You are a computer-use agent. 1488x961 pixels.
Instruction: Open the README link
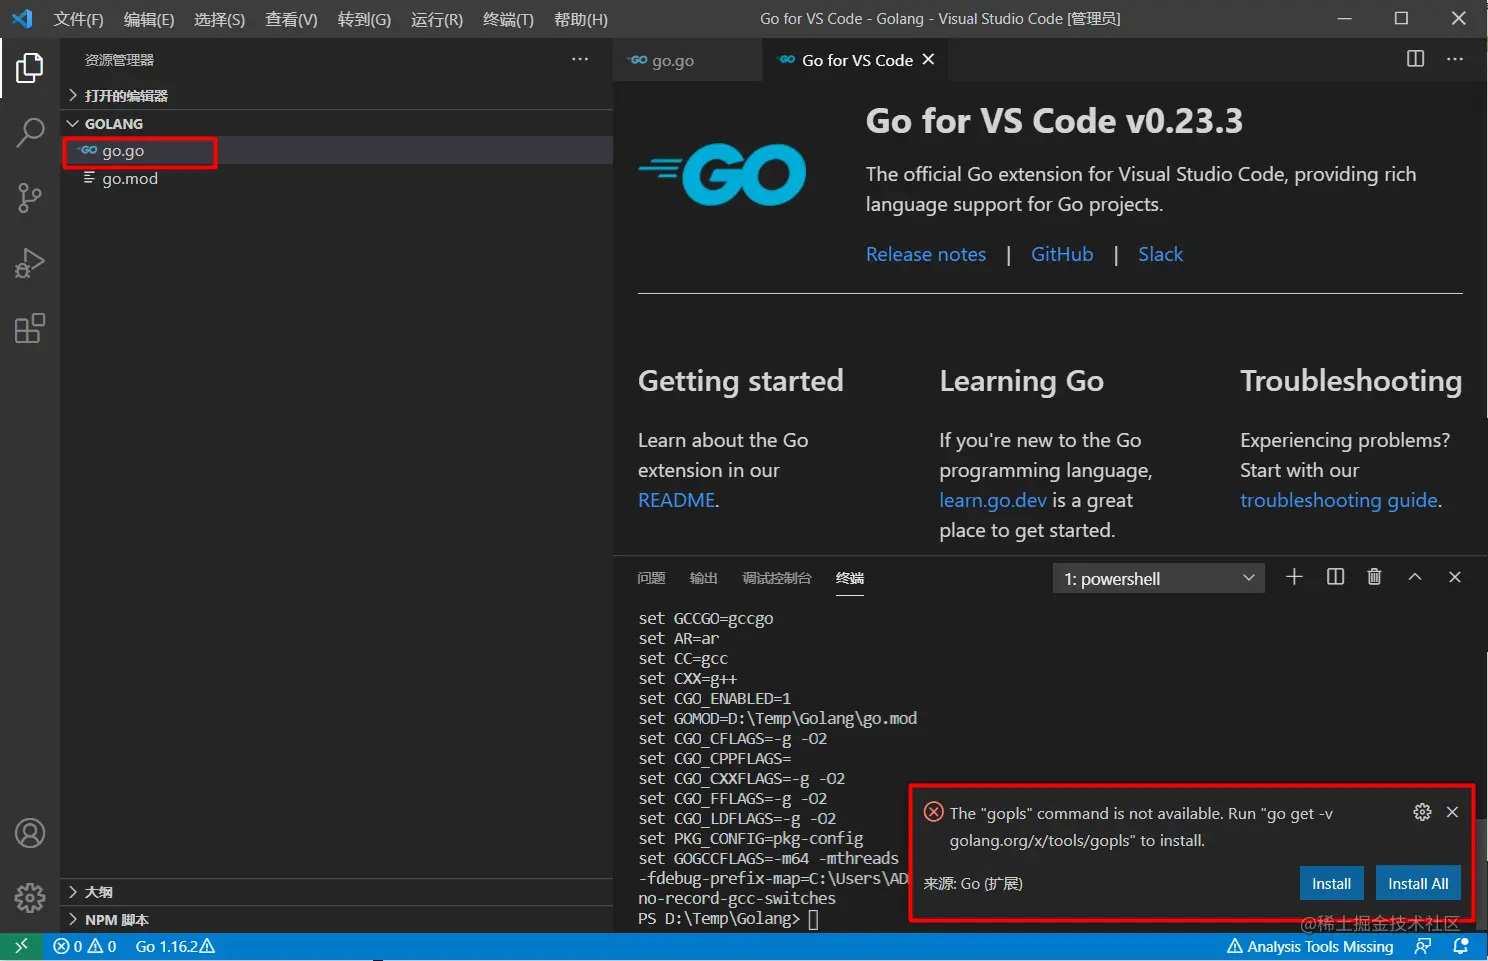coord(677,500)
